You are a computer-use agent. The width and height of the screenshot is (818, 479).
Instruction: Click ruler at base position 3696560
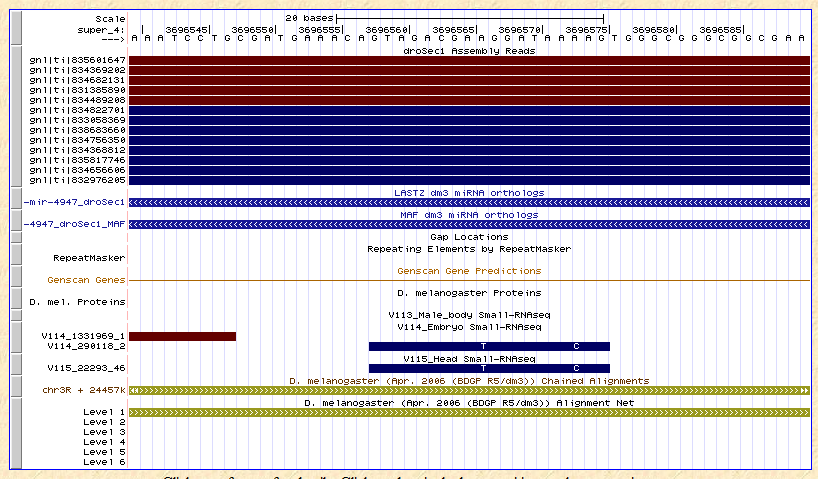tap(386, 29)
